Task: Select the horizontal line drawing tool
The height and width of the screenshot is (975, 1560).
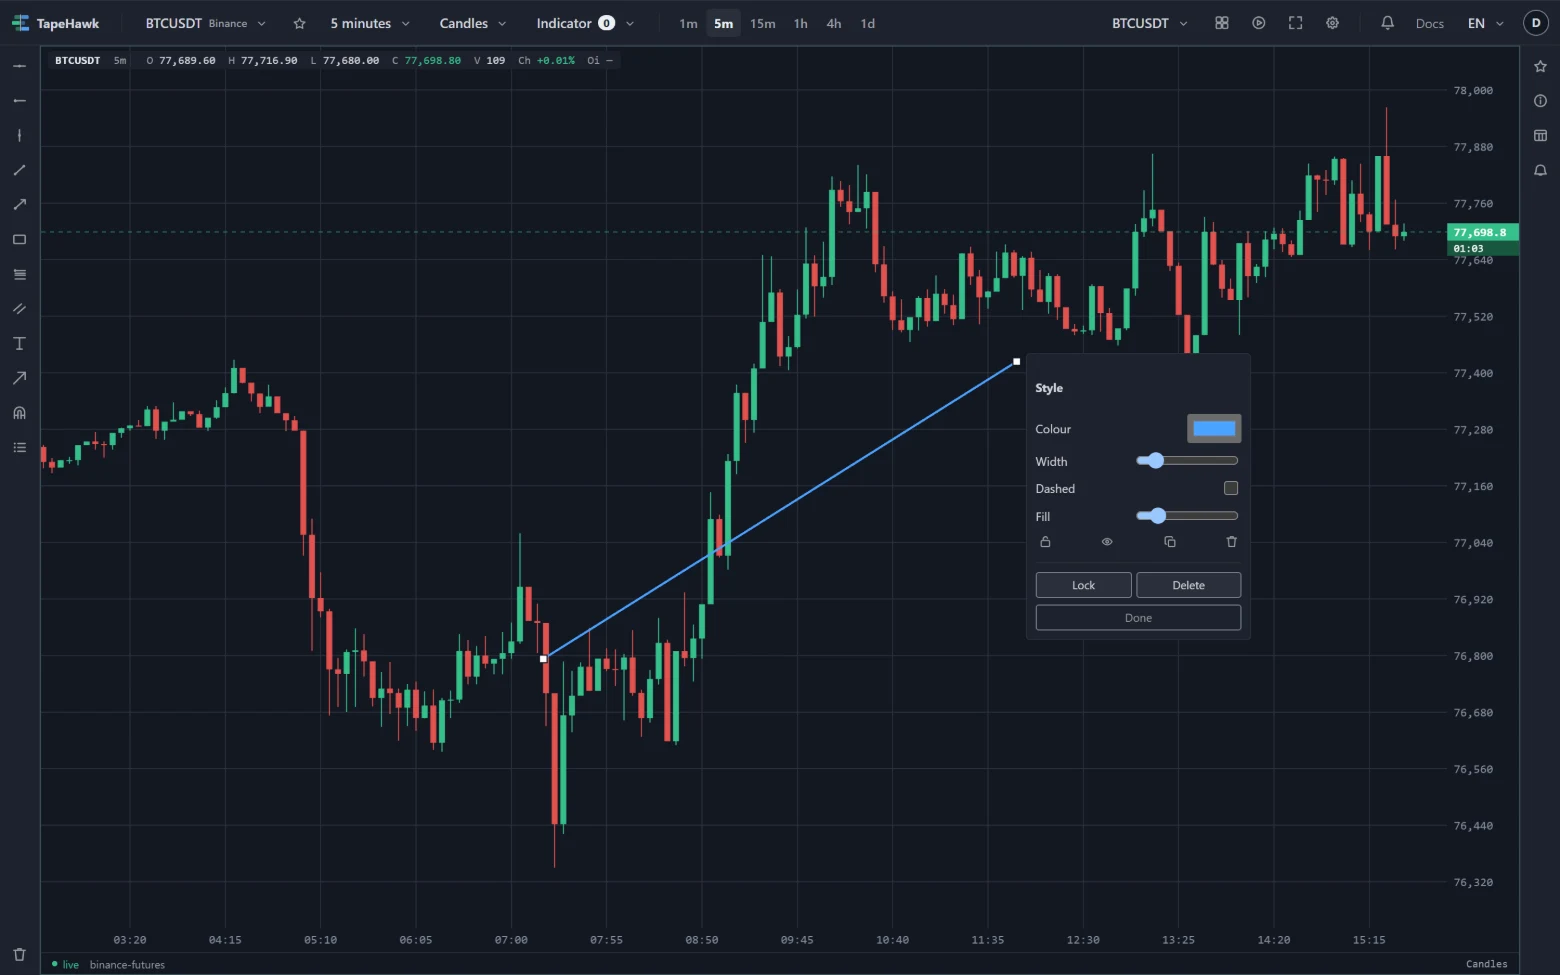Action: 19,66
